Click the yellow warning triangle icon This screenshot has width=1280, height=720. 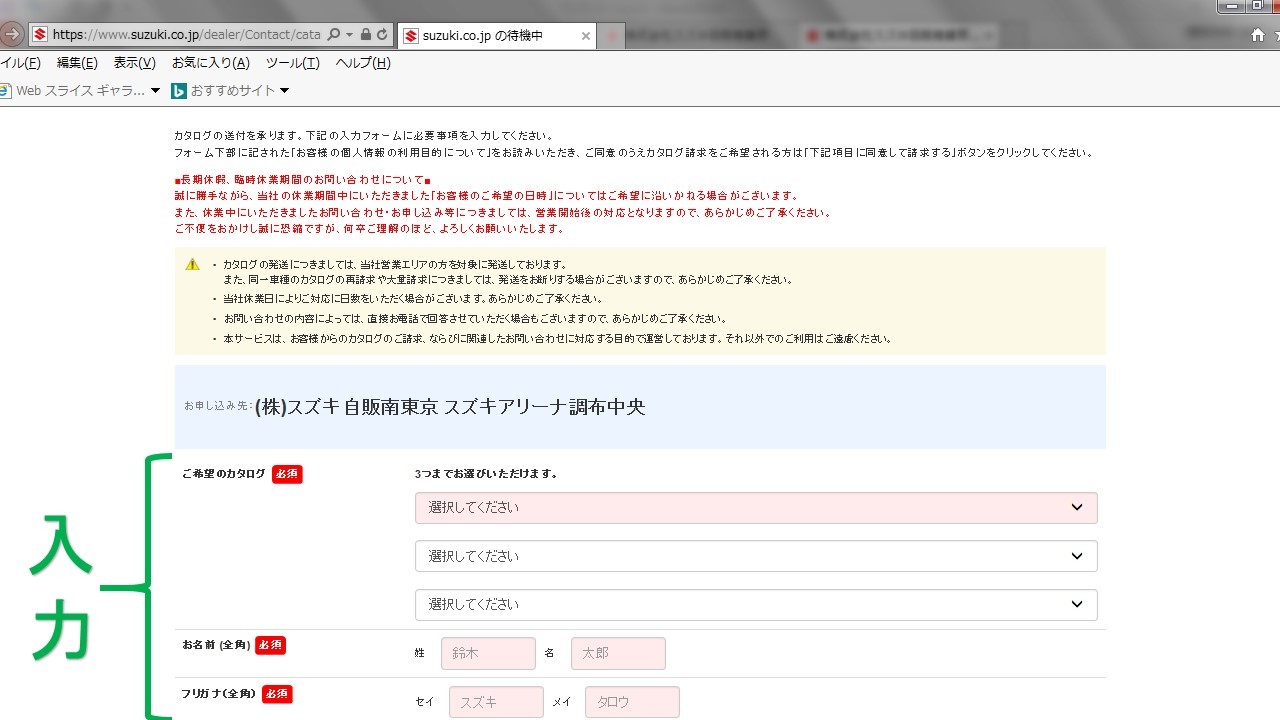pyautogui.click(x=192, y=264)
